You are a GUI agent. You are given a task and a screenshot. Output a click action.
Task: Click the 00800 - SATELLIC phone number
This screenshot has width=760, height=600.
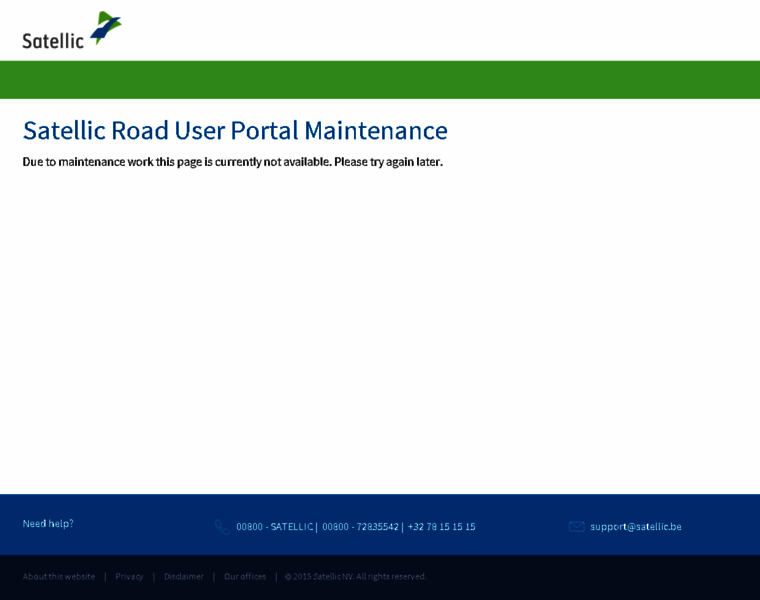275,527
